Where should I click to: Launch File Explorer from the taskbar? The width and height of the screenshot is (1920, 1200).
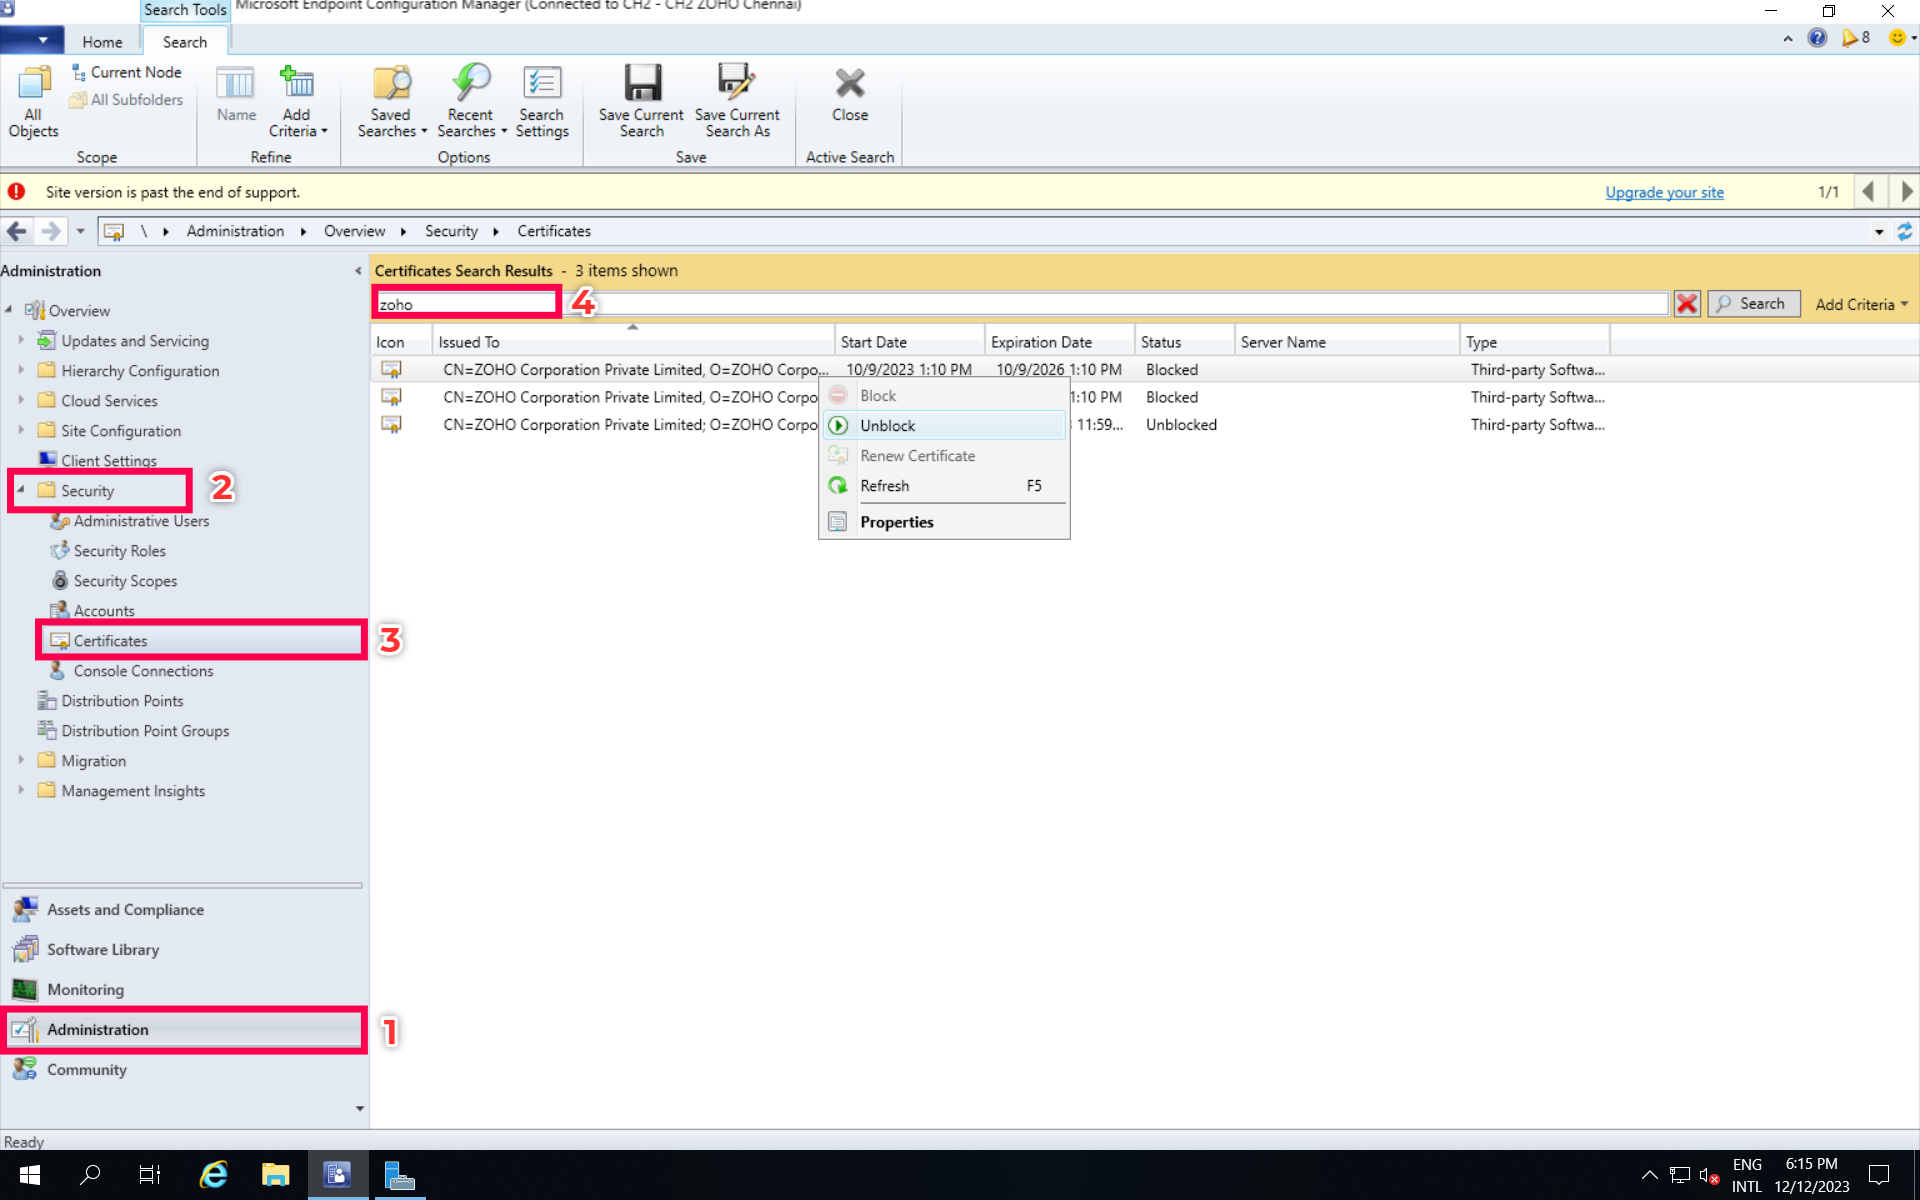276,1175
